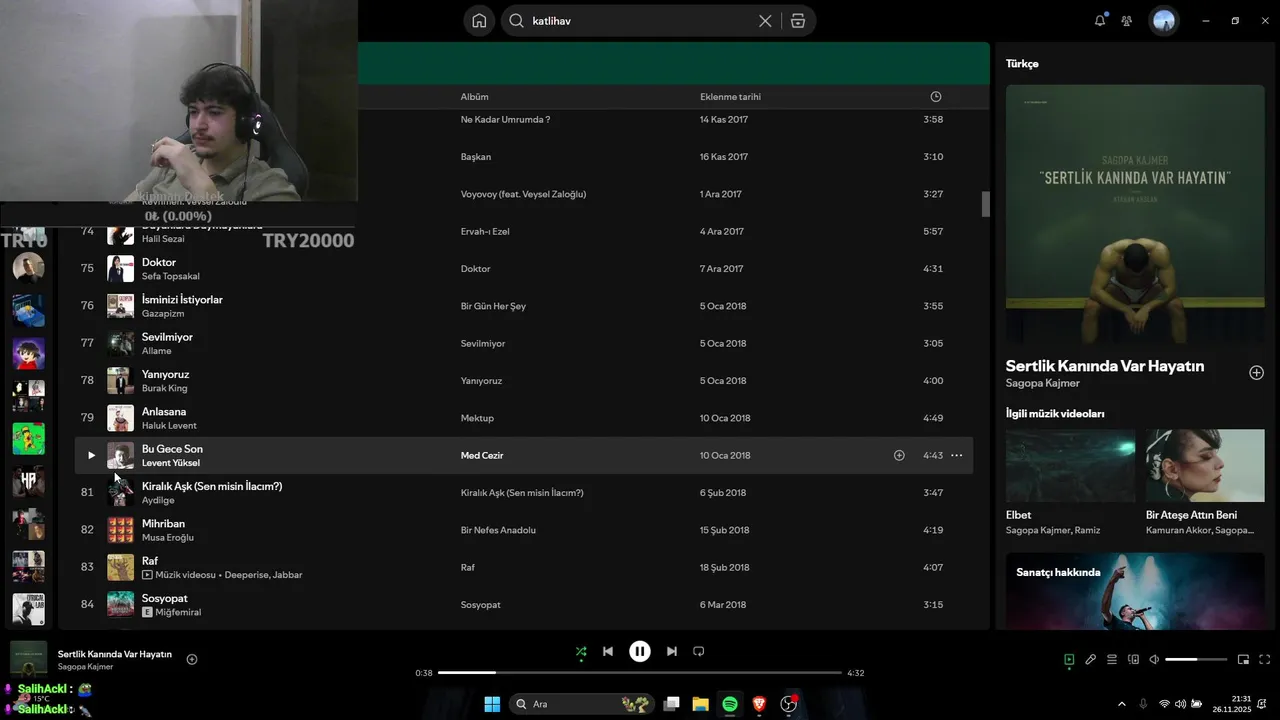Open Spotify from the Windows taskbar
The width and height of the screenshot is (1280, 720).
tap(730, 704)
